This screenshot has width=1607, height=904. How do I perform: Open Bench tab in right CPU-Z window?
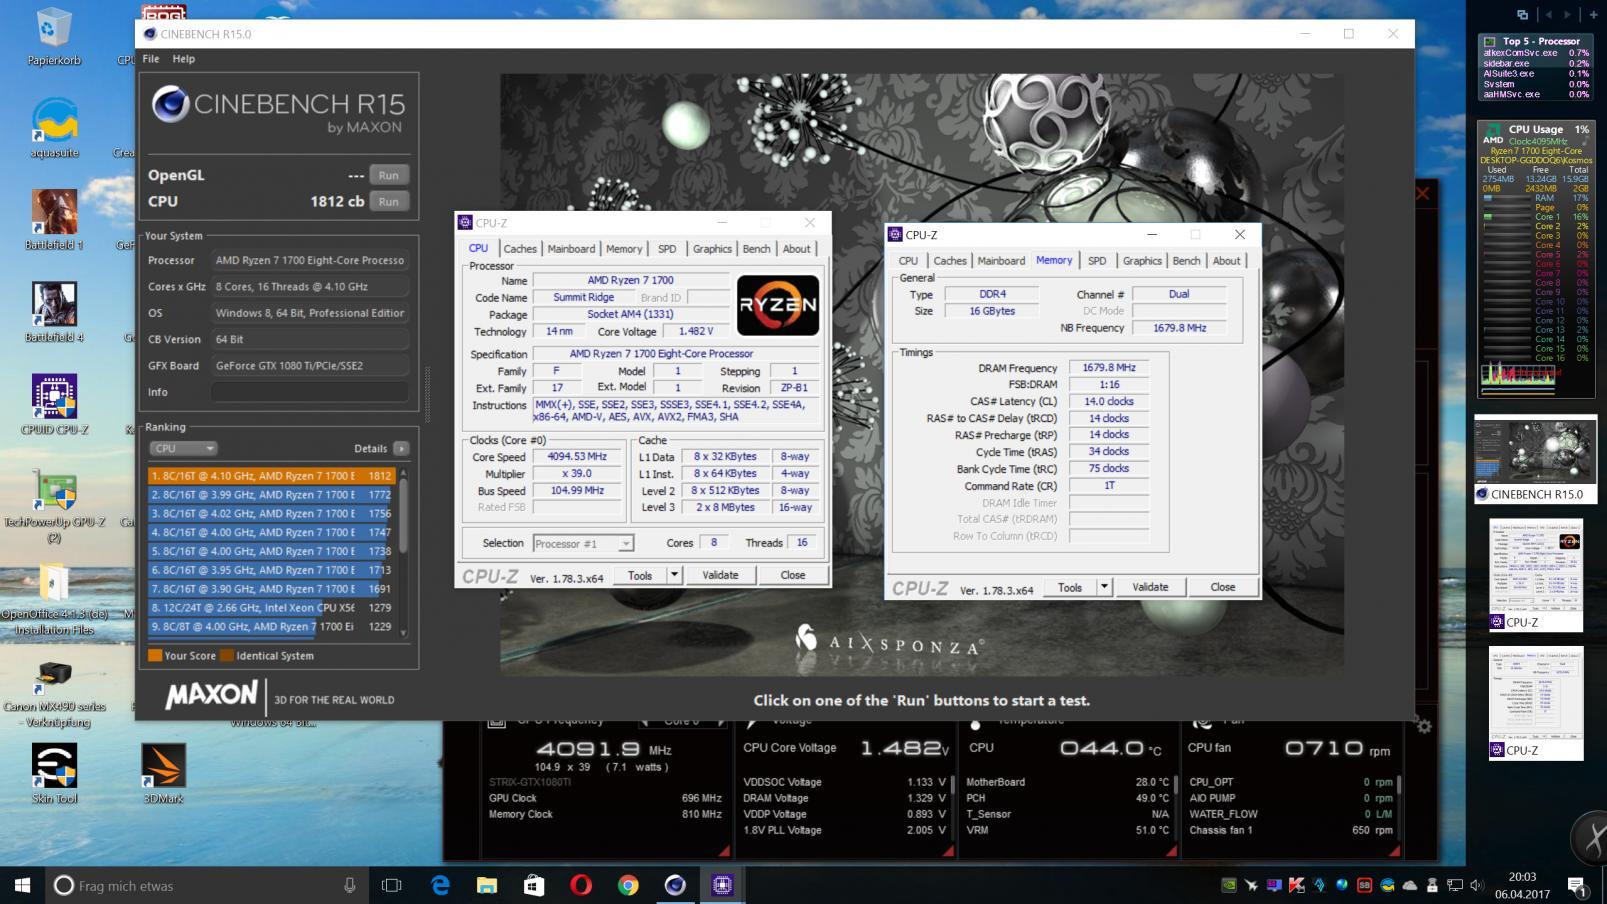point(1186,261)
